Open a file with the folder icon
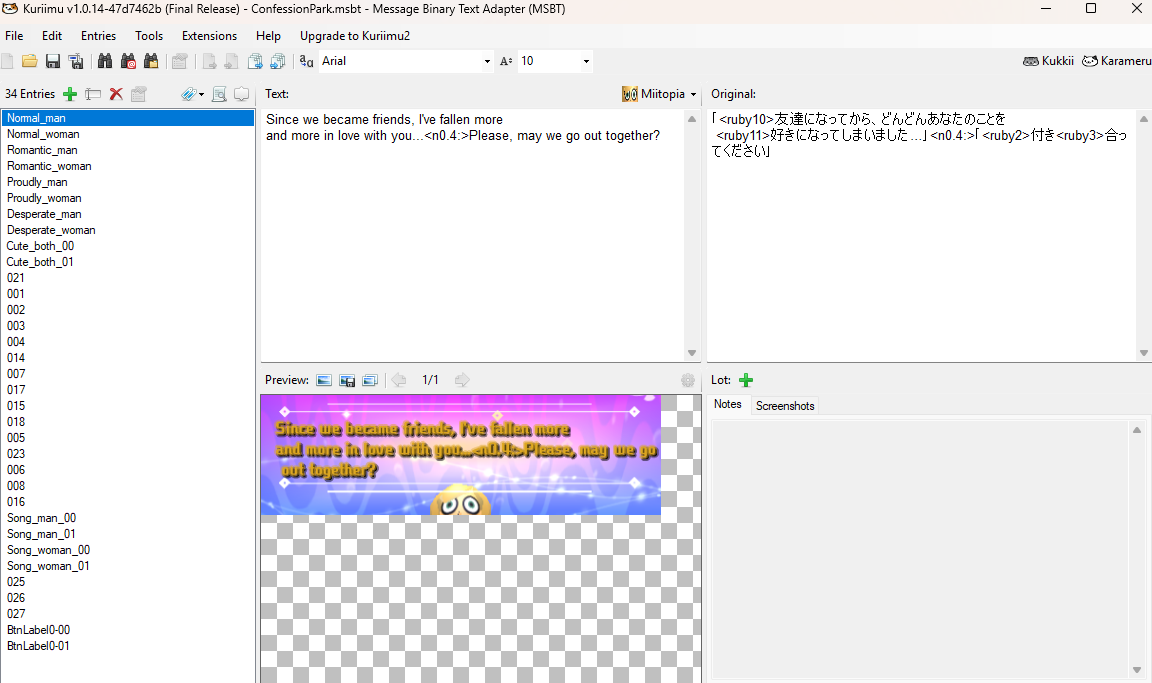This screenshot has width=1152, height=683. (29, 61)
